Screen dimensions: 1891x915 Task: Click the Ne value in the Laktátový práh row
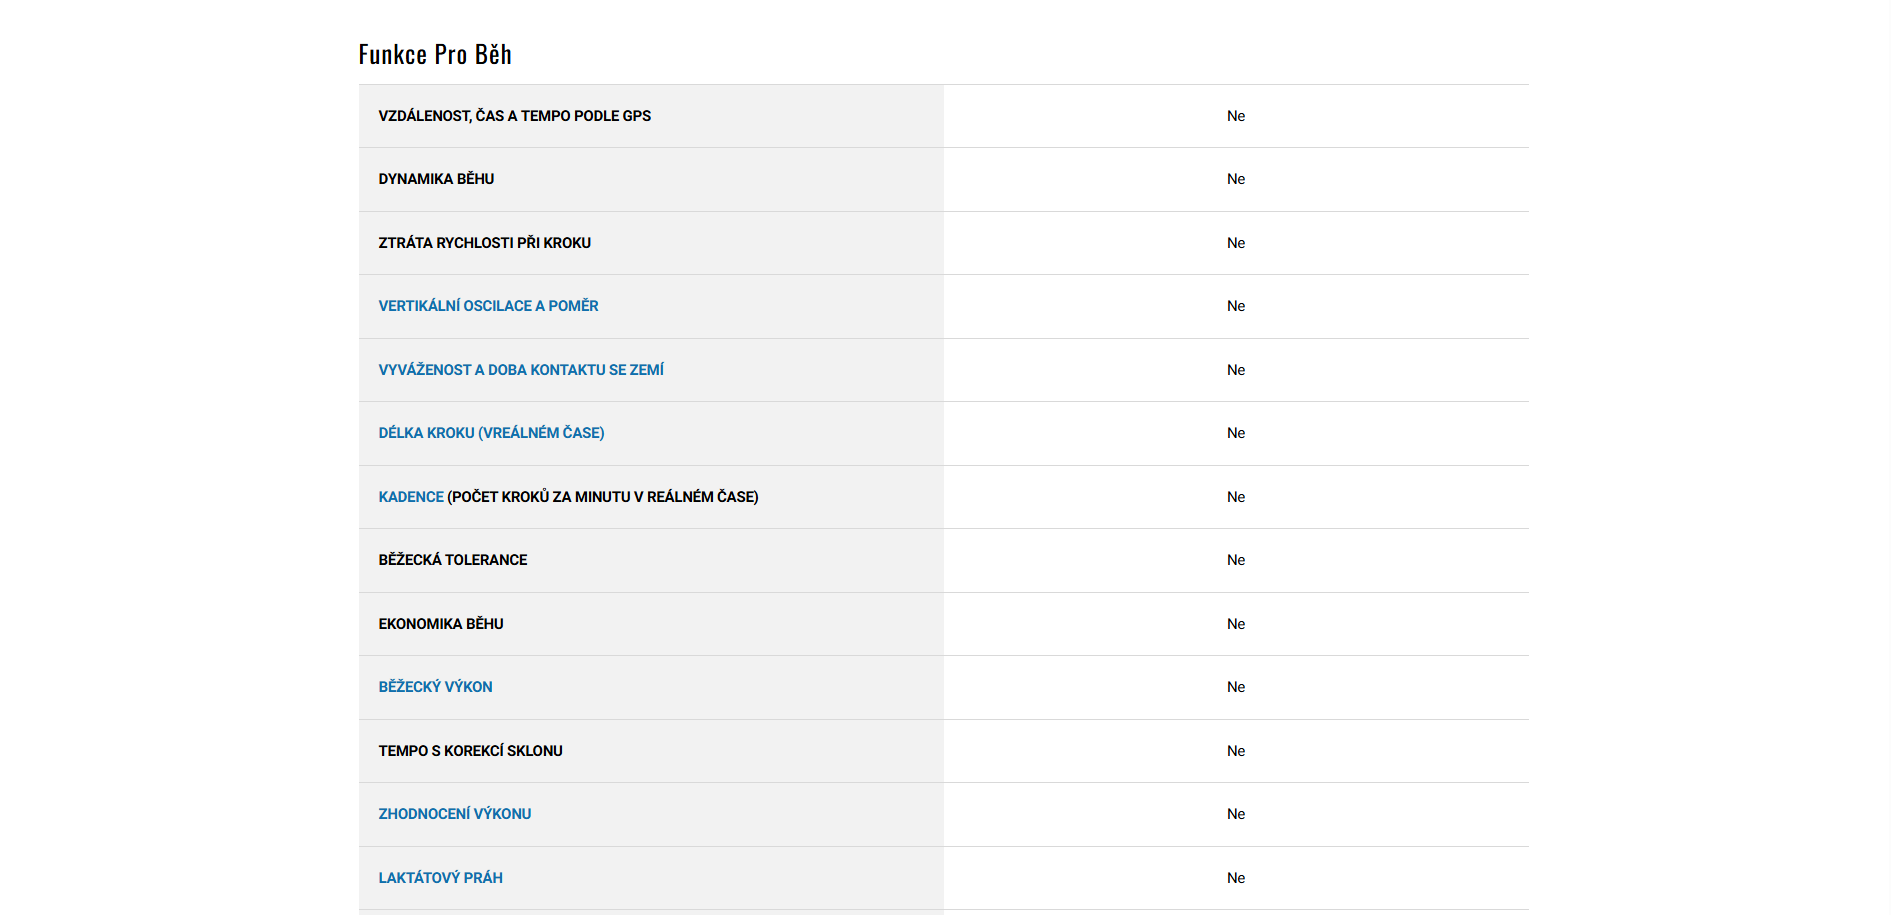1236,878
